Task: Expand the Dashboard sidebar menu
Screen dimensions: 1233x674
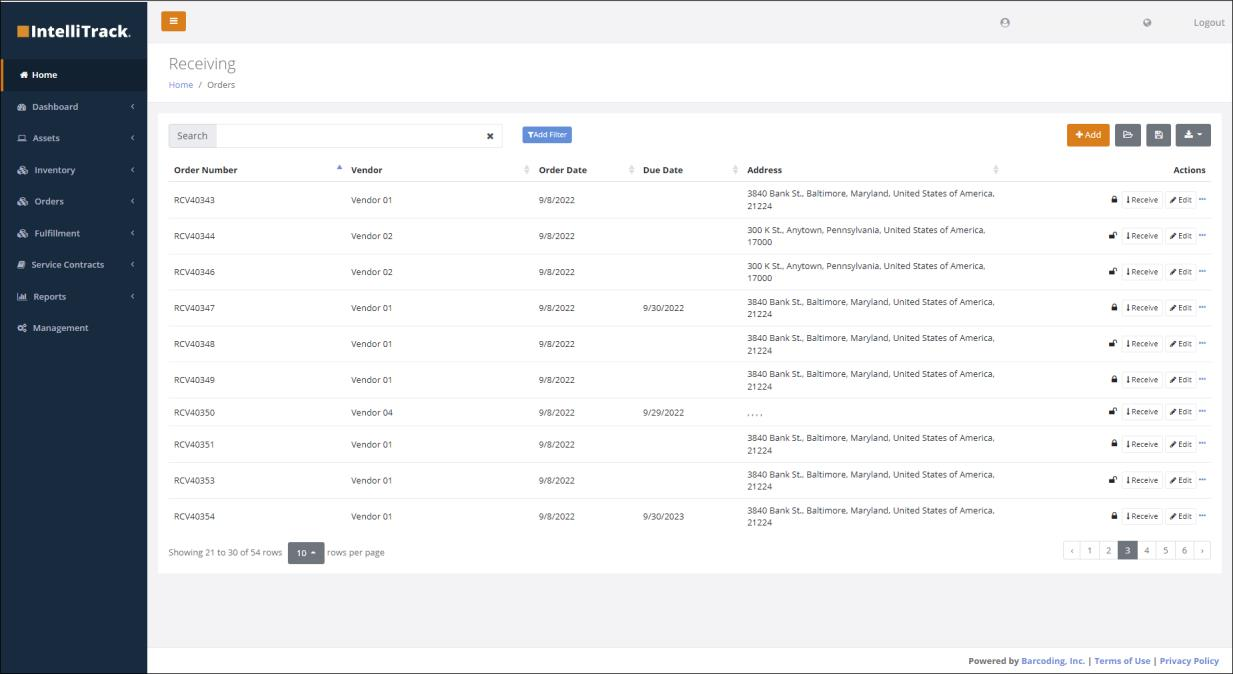Action: pos(74,107)
